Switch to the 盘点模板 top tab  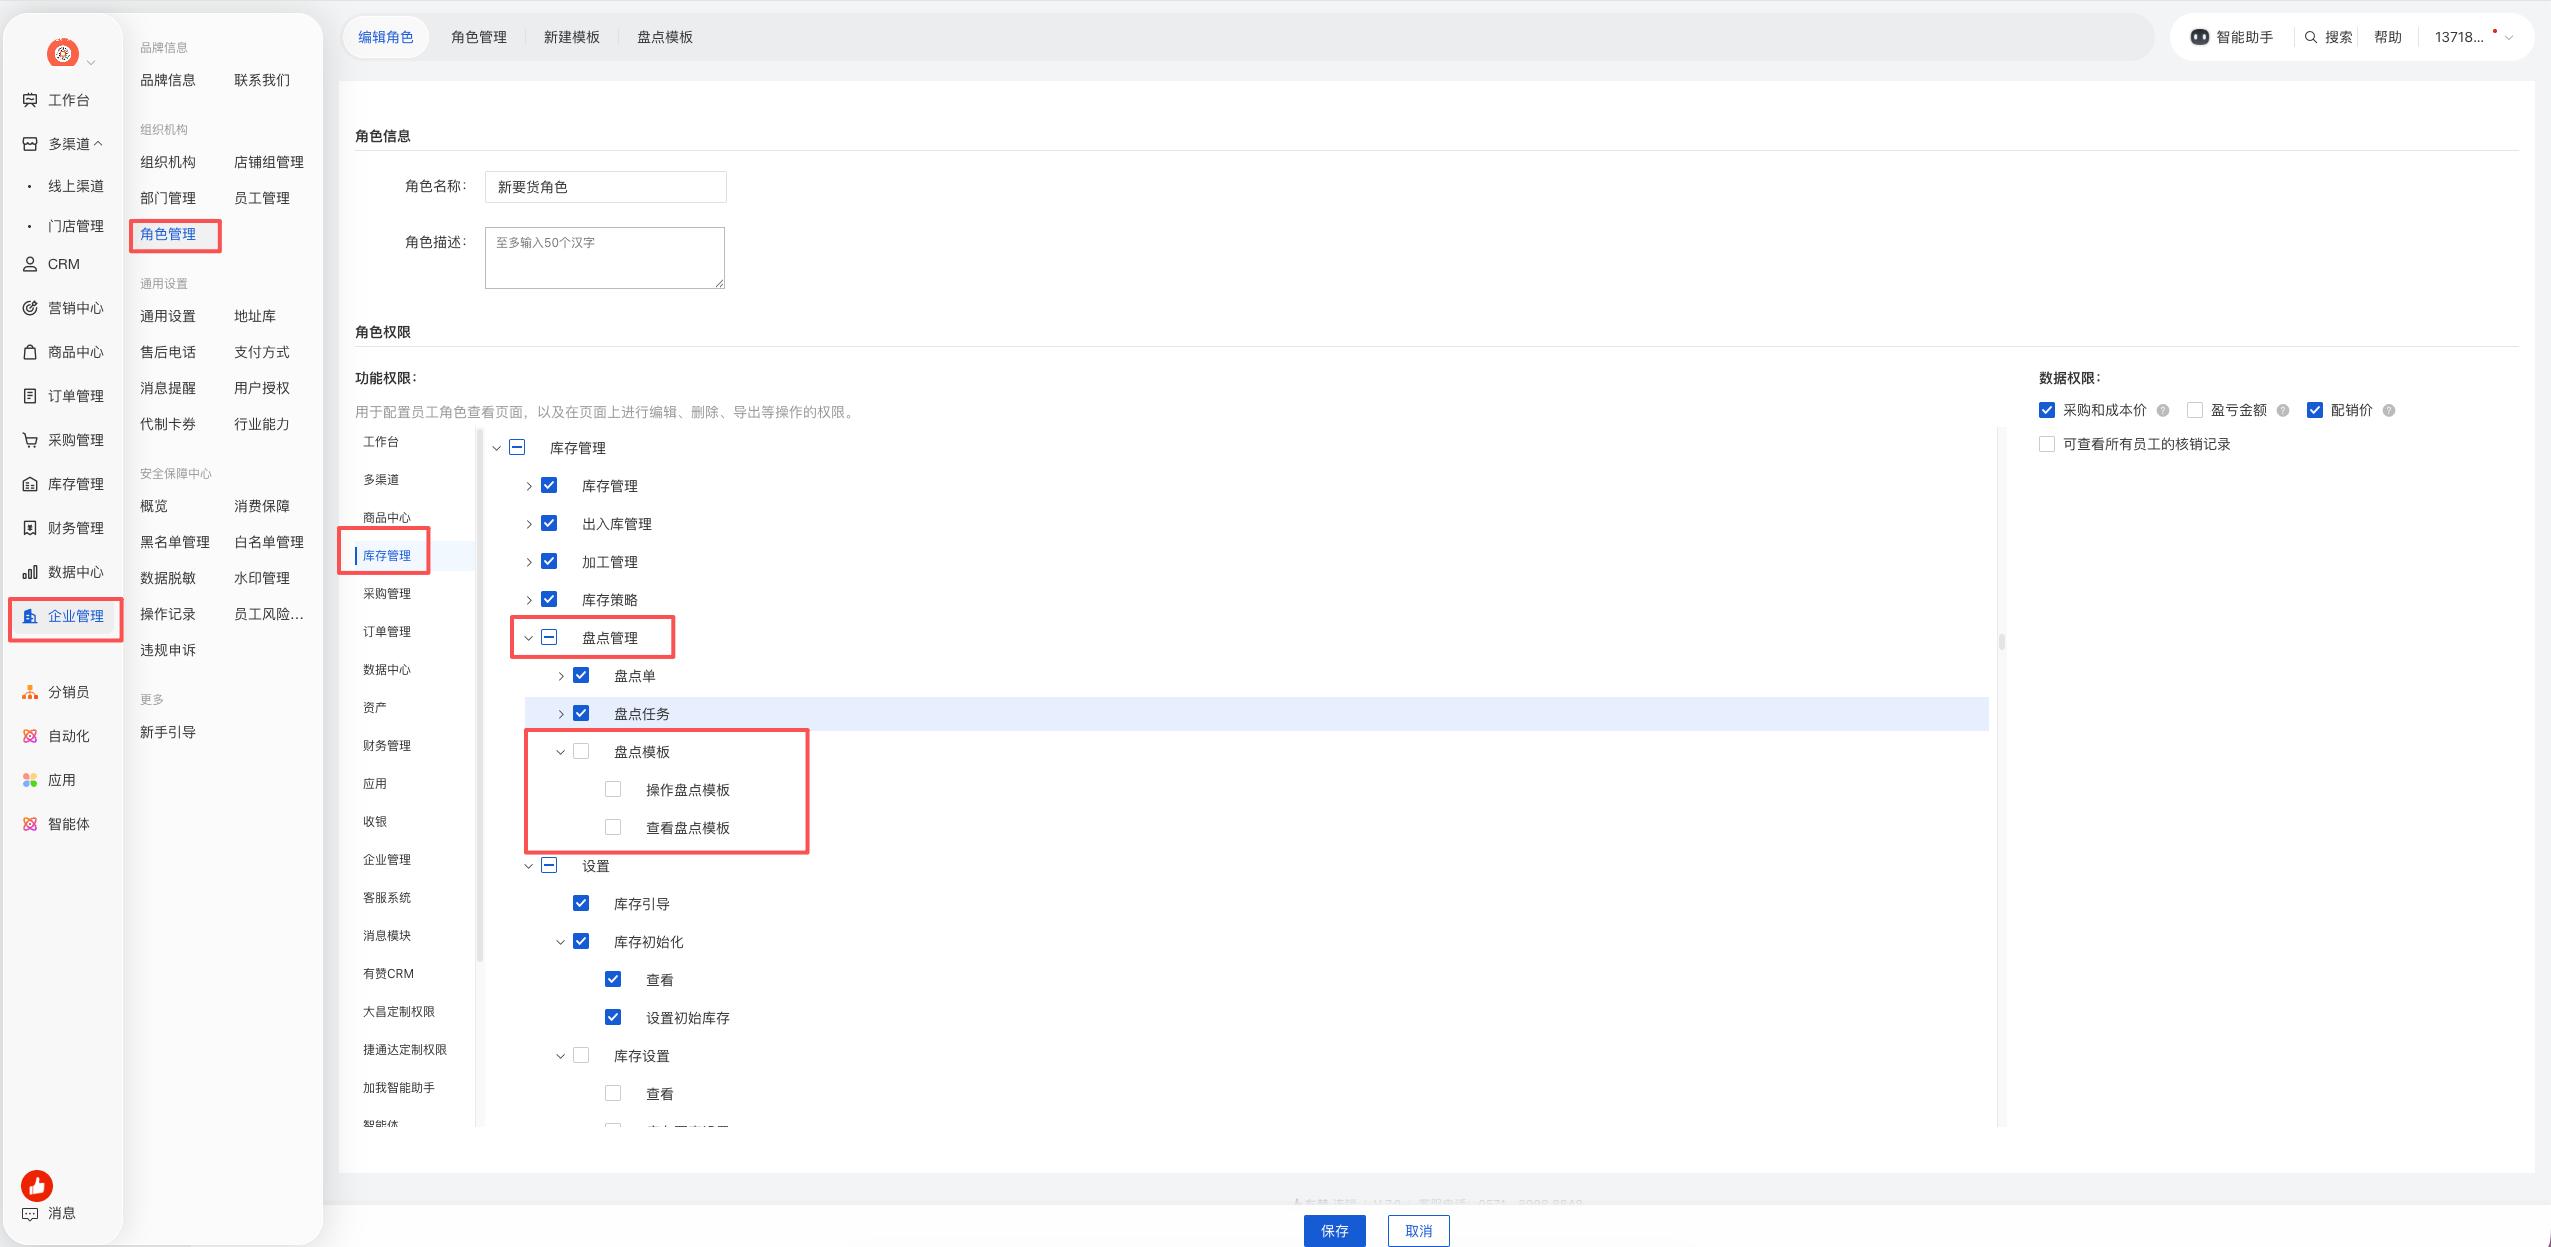point(665,37)
